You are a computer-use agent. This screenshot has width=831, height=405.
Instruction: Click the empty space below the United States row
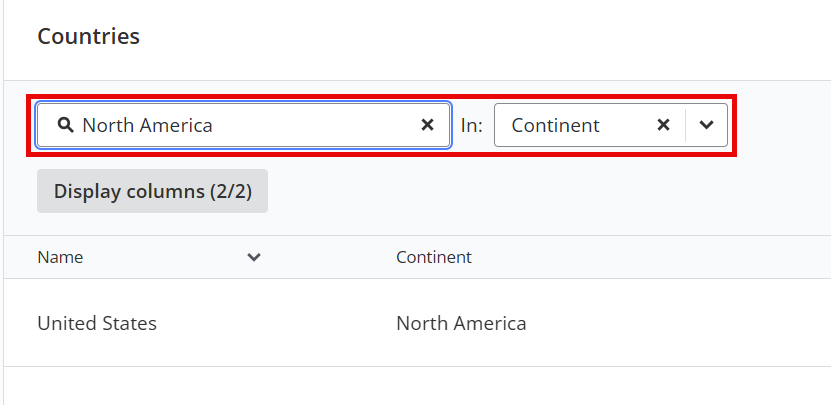click(x=417, y=386)
